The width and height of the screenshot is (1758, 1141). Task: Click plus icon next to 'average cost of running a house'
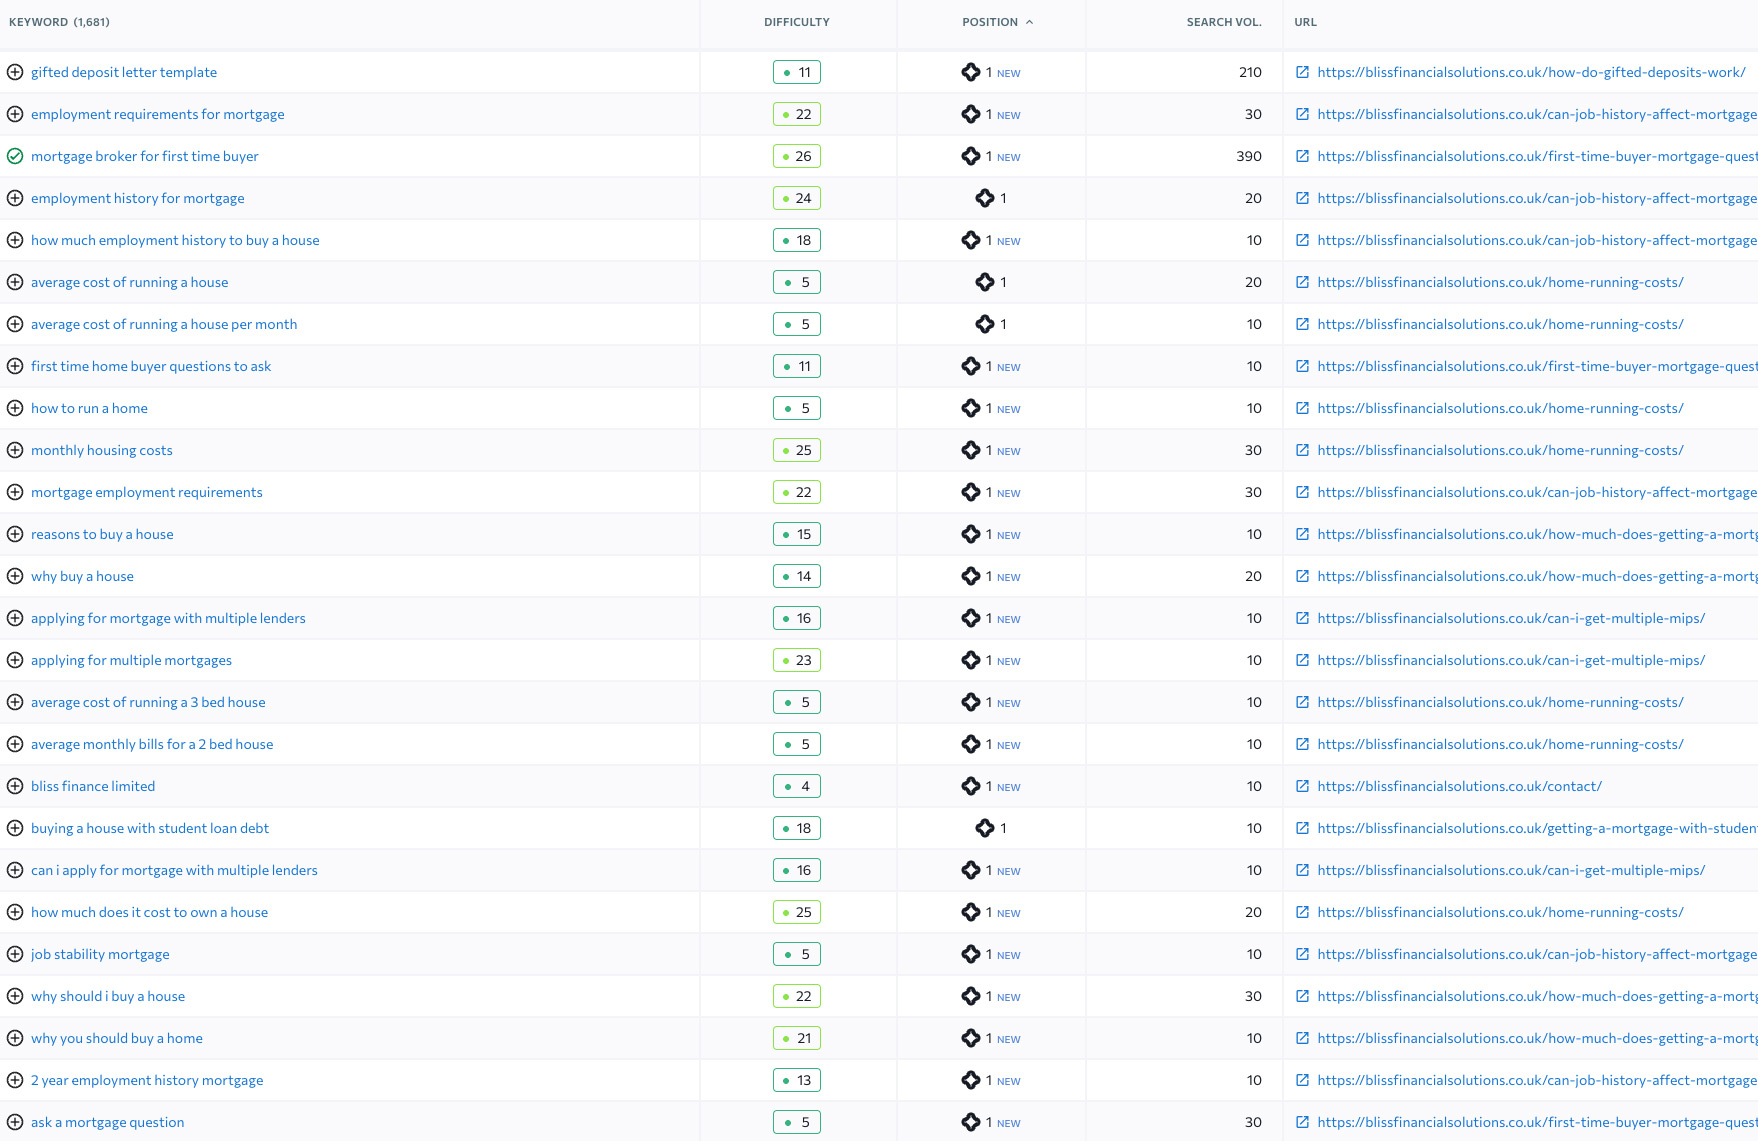point(15,282)
